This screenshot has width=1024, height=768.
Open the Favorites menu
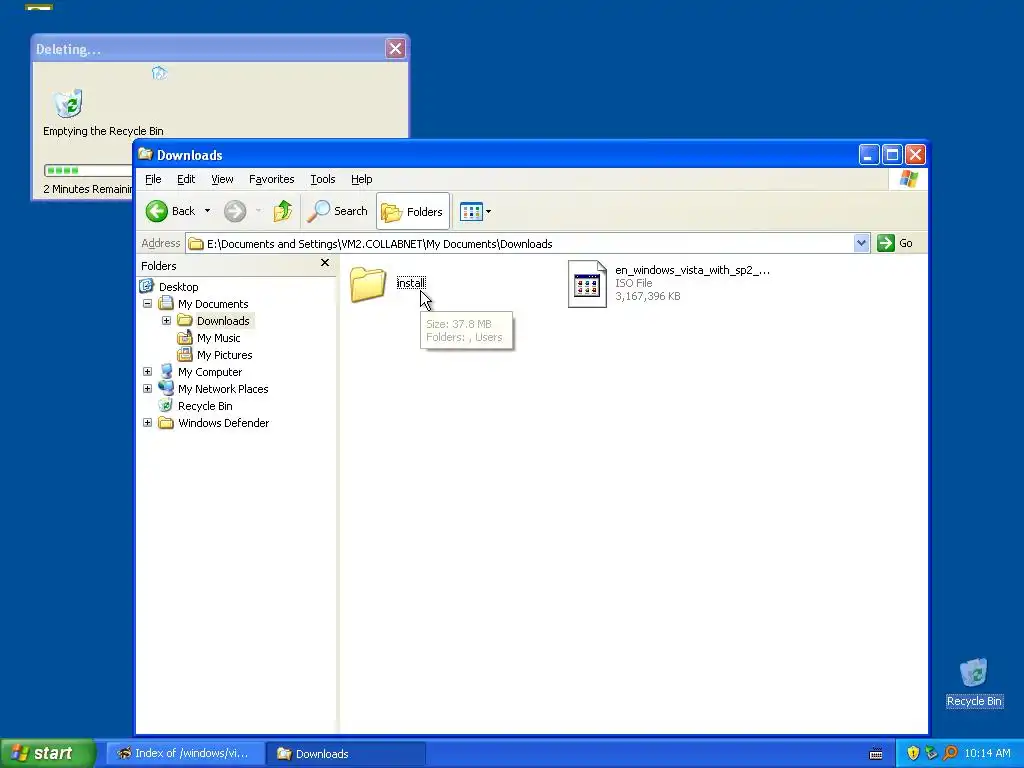pos(272,179)
